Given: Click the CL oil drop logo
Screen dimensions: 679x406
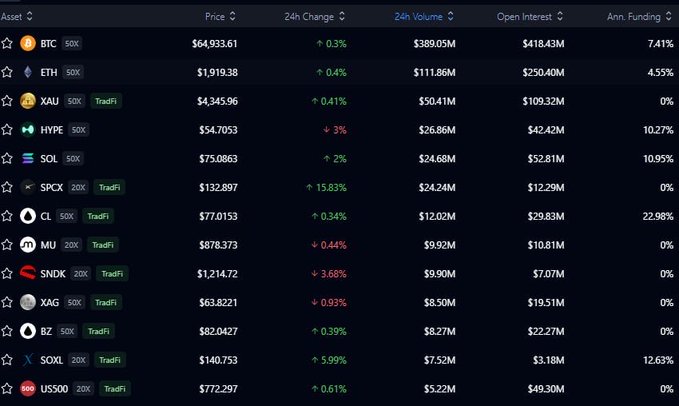Looking at the screenshot, I should (x=28, y=216).
